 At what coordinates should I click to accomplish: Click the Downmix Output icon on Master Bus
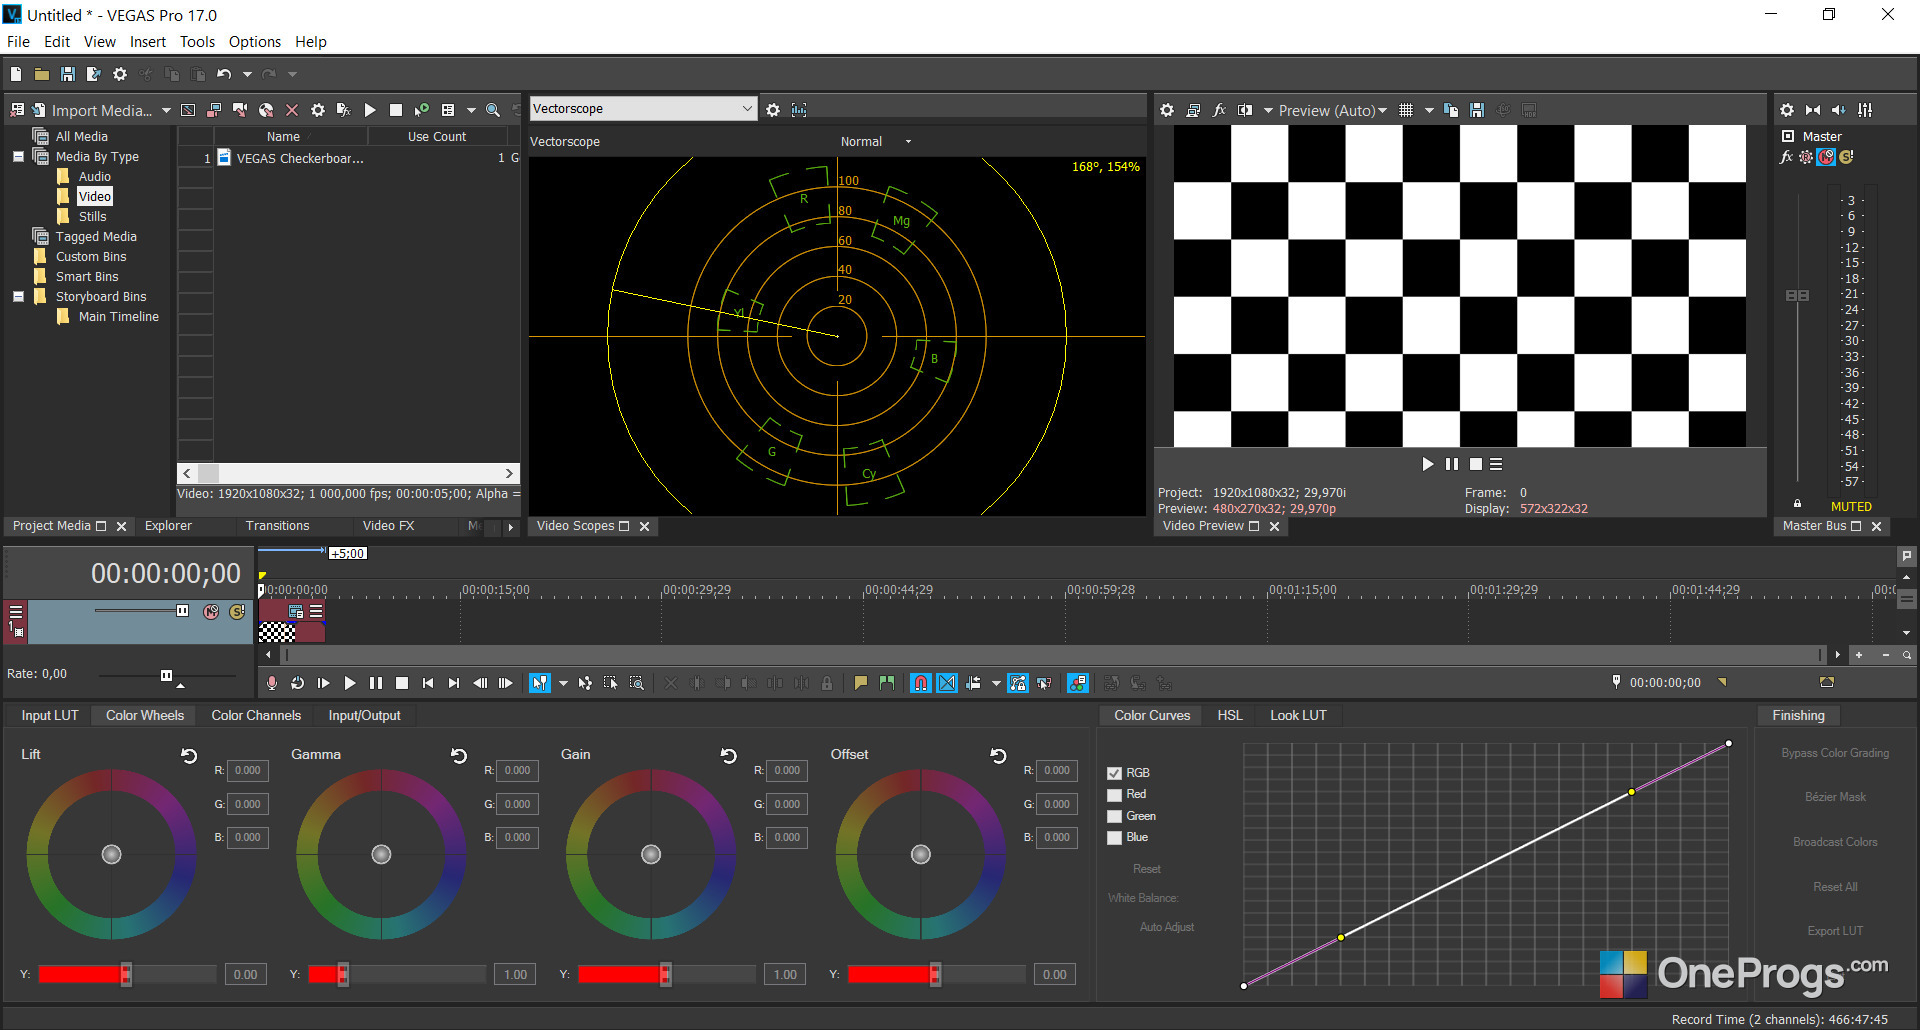pos(1813,110)
